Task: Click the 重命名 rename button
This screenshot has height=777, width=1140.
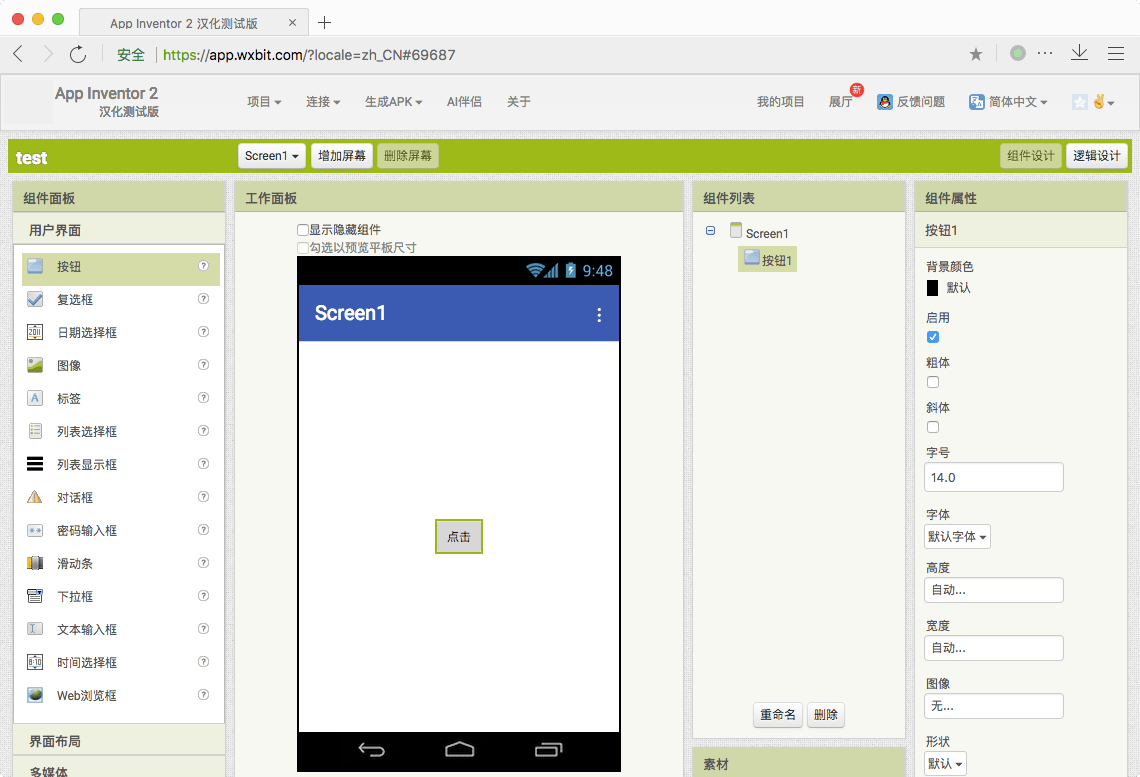Action: tap(777, 714)
